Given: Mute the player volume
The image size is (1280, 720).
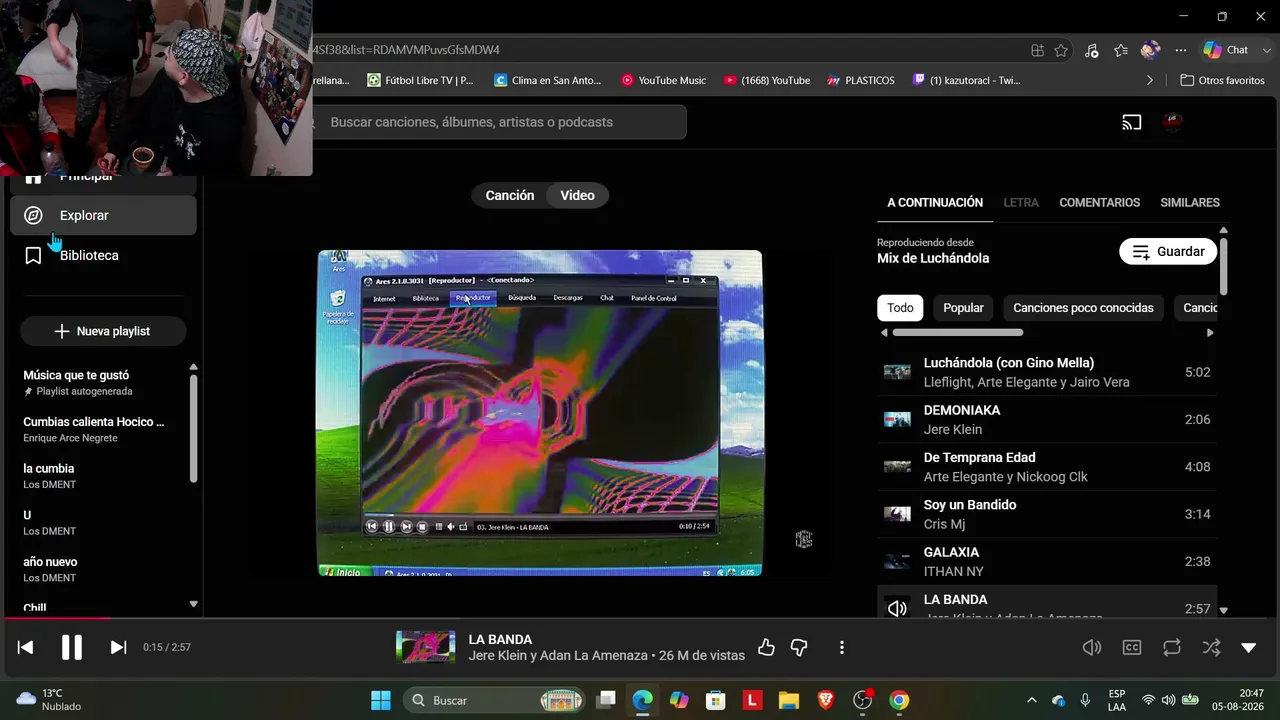Looking at the screenshot, I should pos(1092,647).
